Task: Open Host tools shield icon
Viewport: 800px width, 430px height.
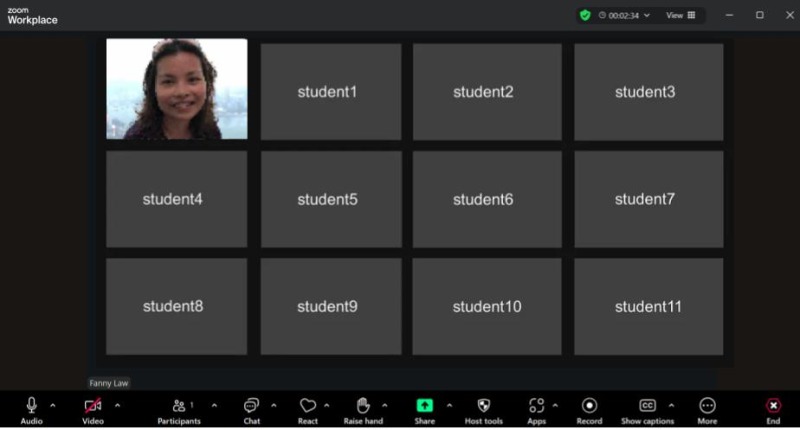Action: pos(484,406)
